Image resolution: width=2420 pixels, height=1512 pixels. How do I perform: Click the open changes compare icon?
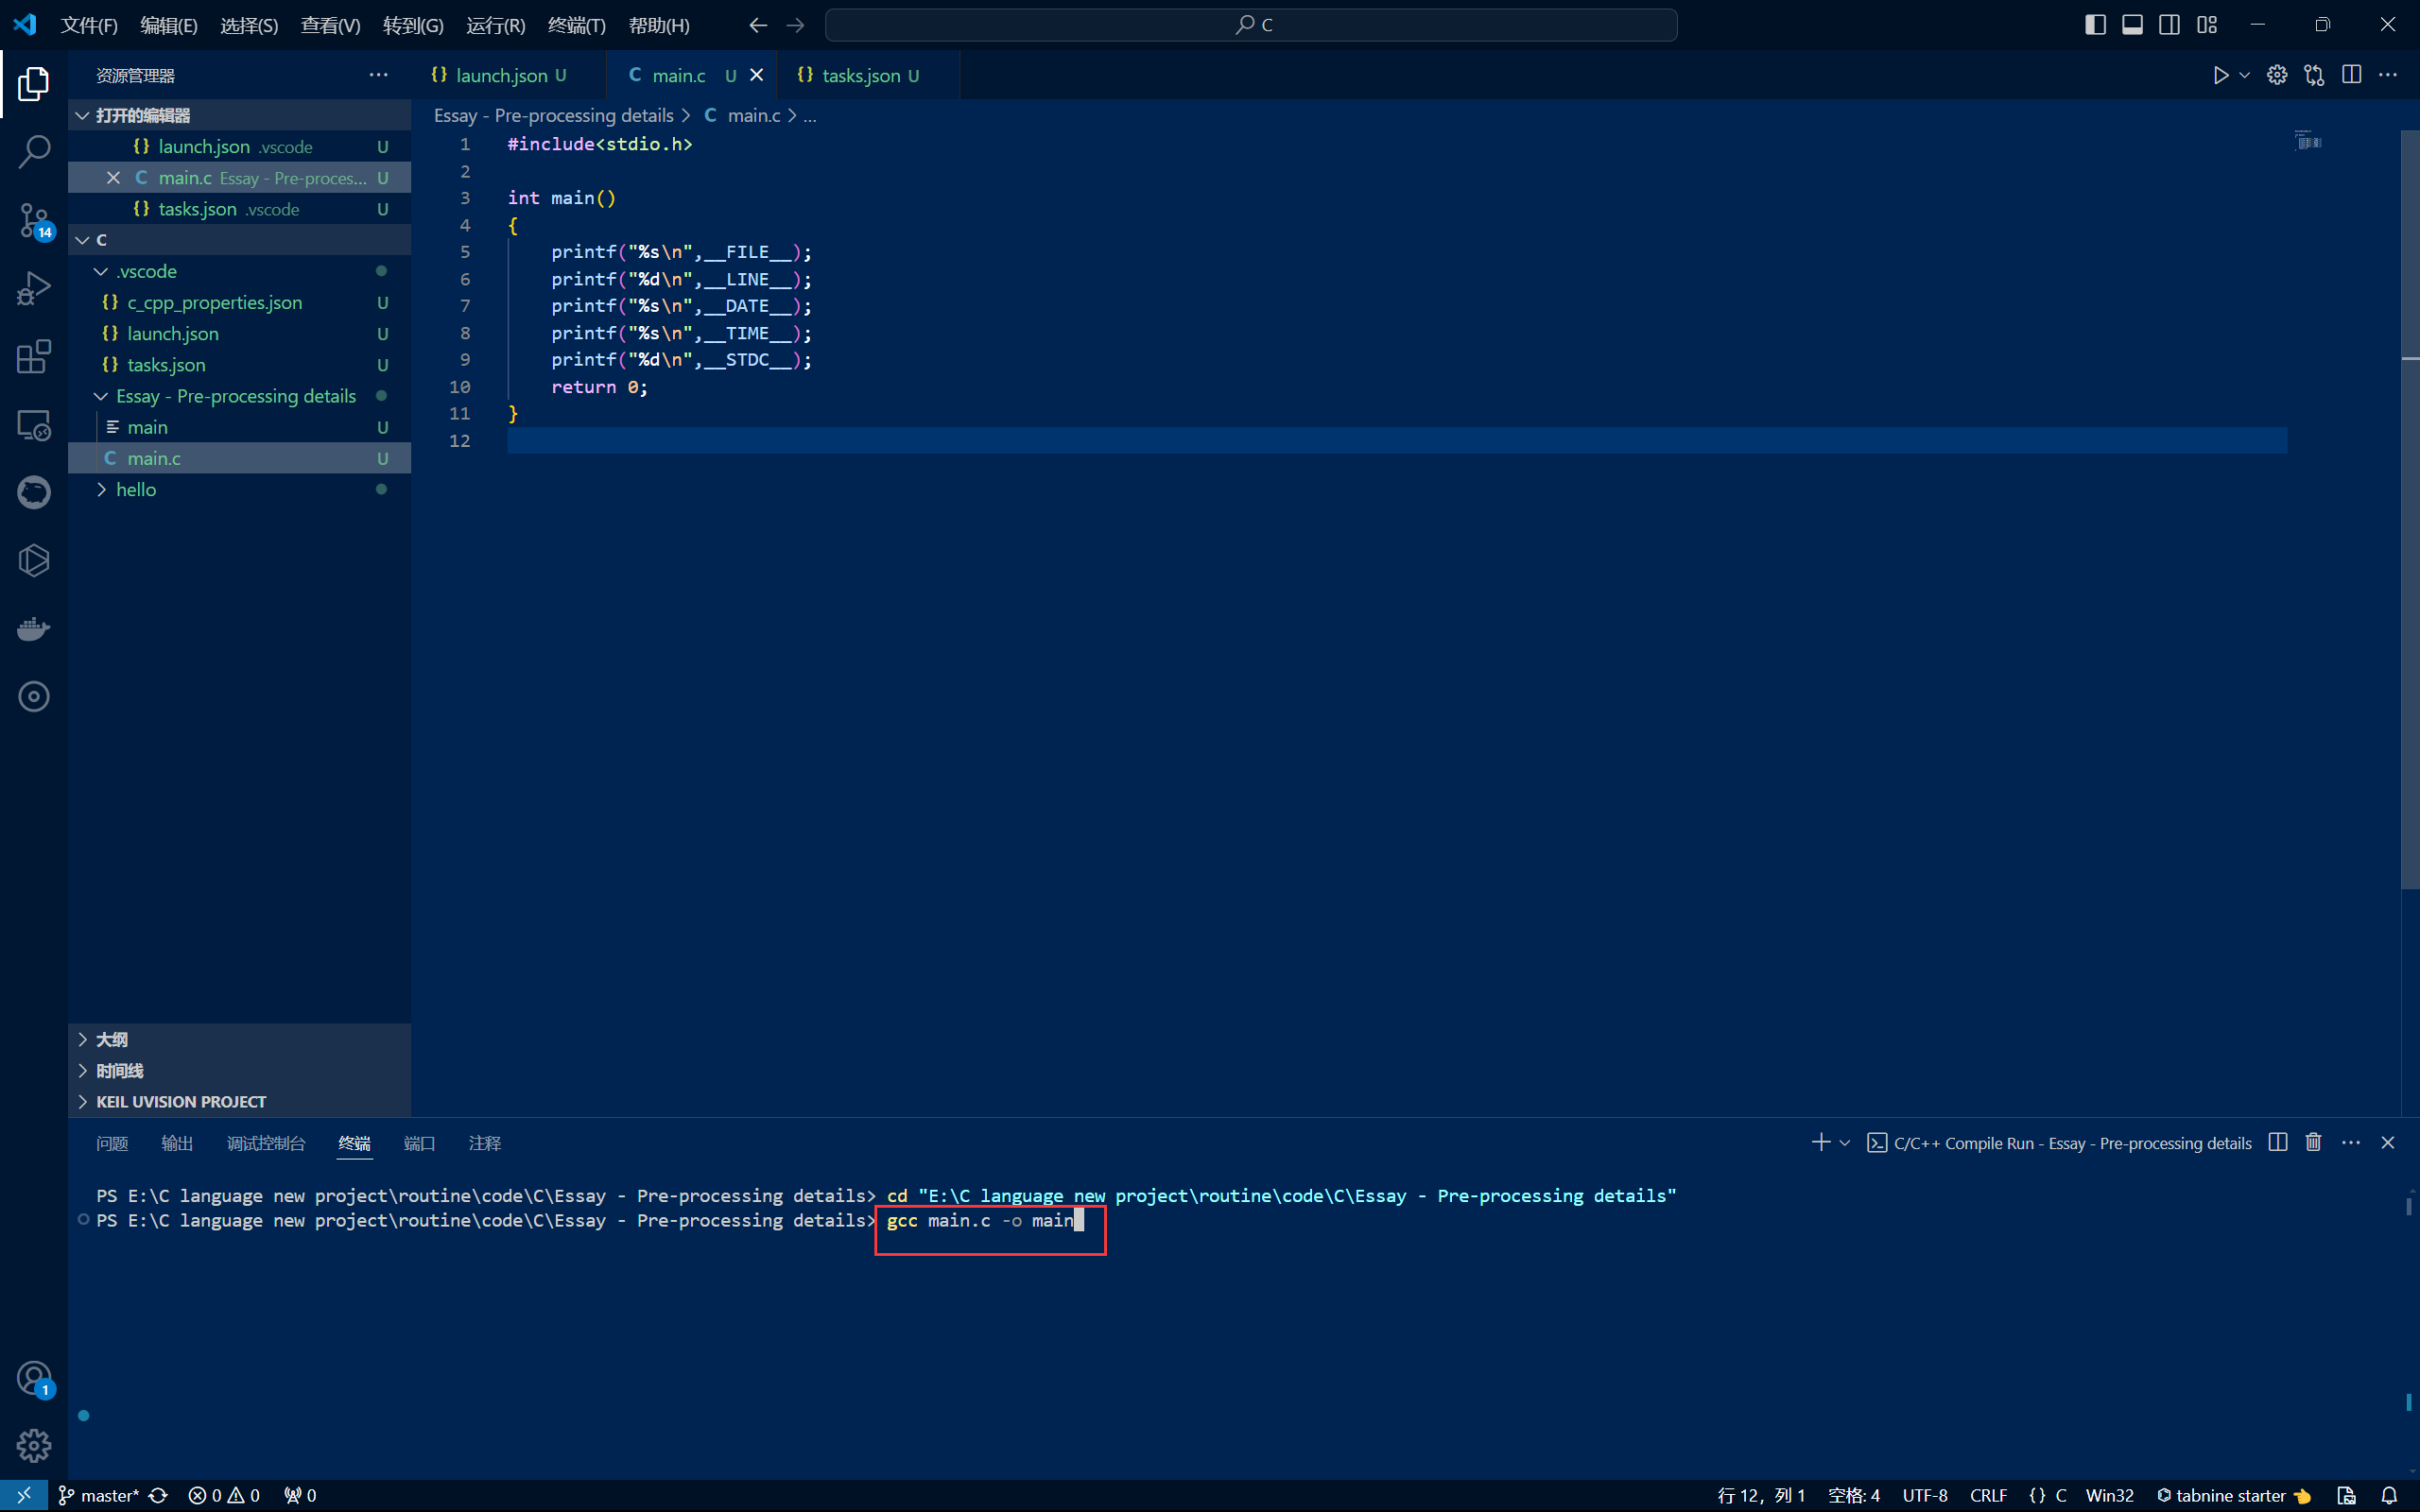point(2314,75)
